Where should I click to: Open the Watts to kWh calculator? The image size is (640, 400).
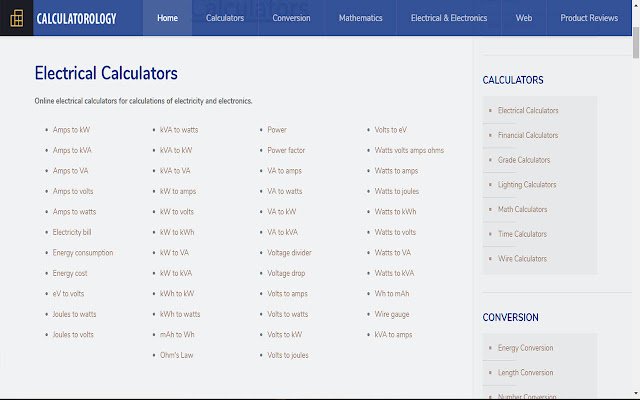(x=396, y=211)
